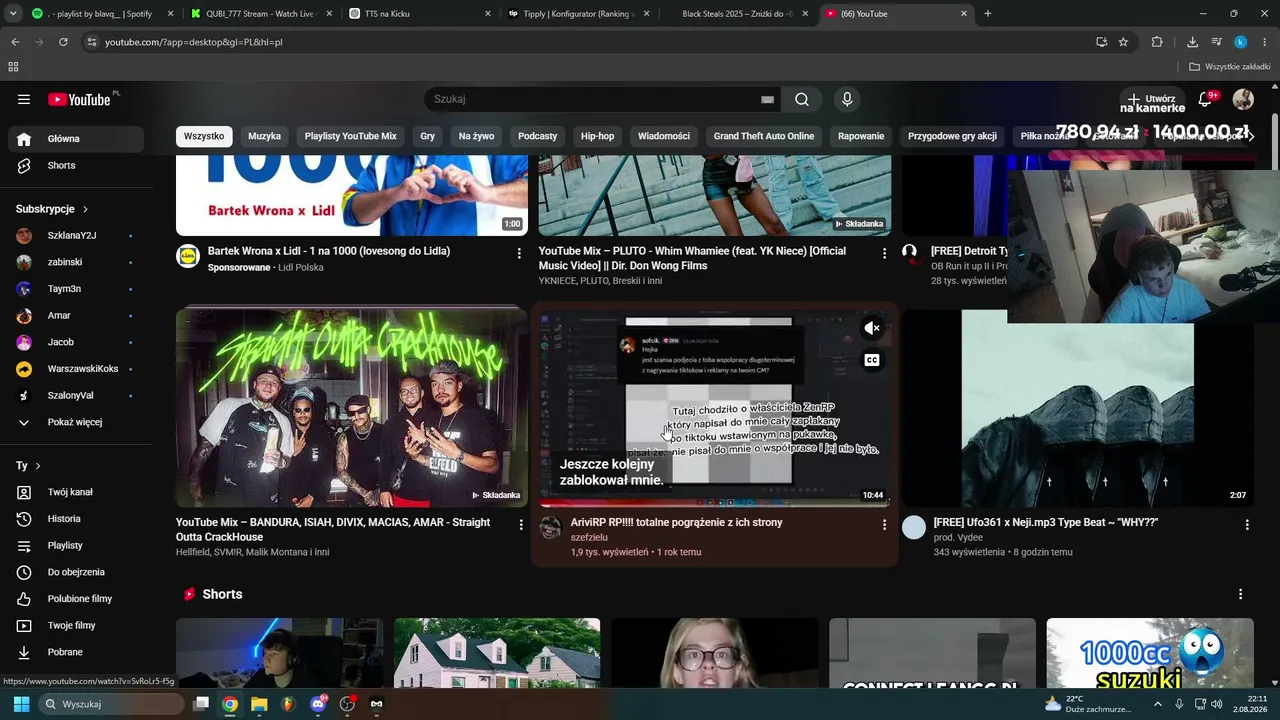Open the Chrome extensions puzzle icon

(1157, 42)
